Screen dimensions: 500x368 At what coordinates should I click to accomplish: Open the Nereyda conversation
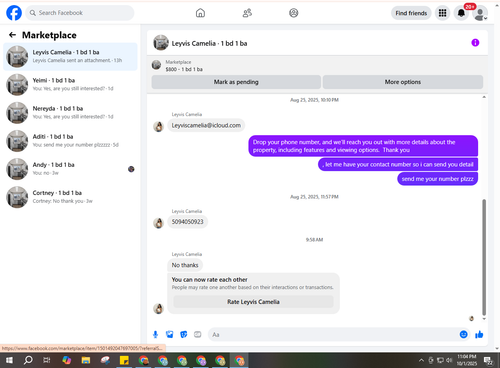click(70, 113)
